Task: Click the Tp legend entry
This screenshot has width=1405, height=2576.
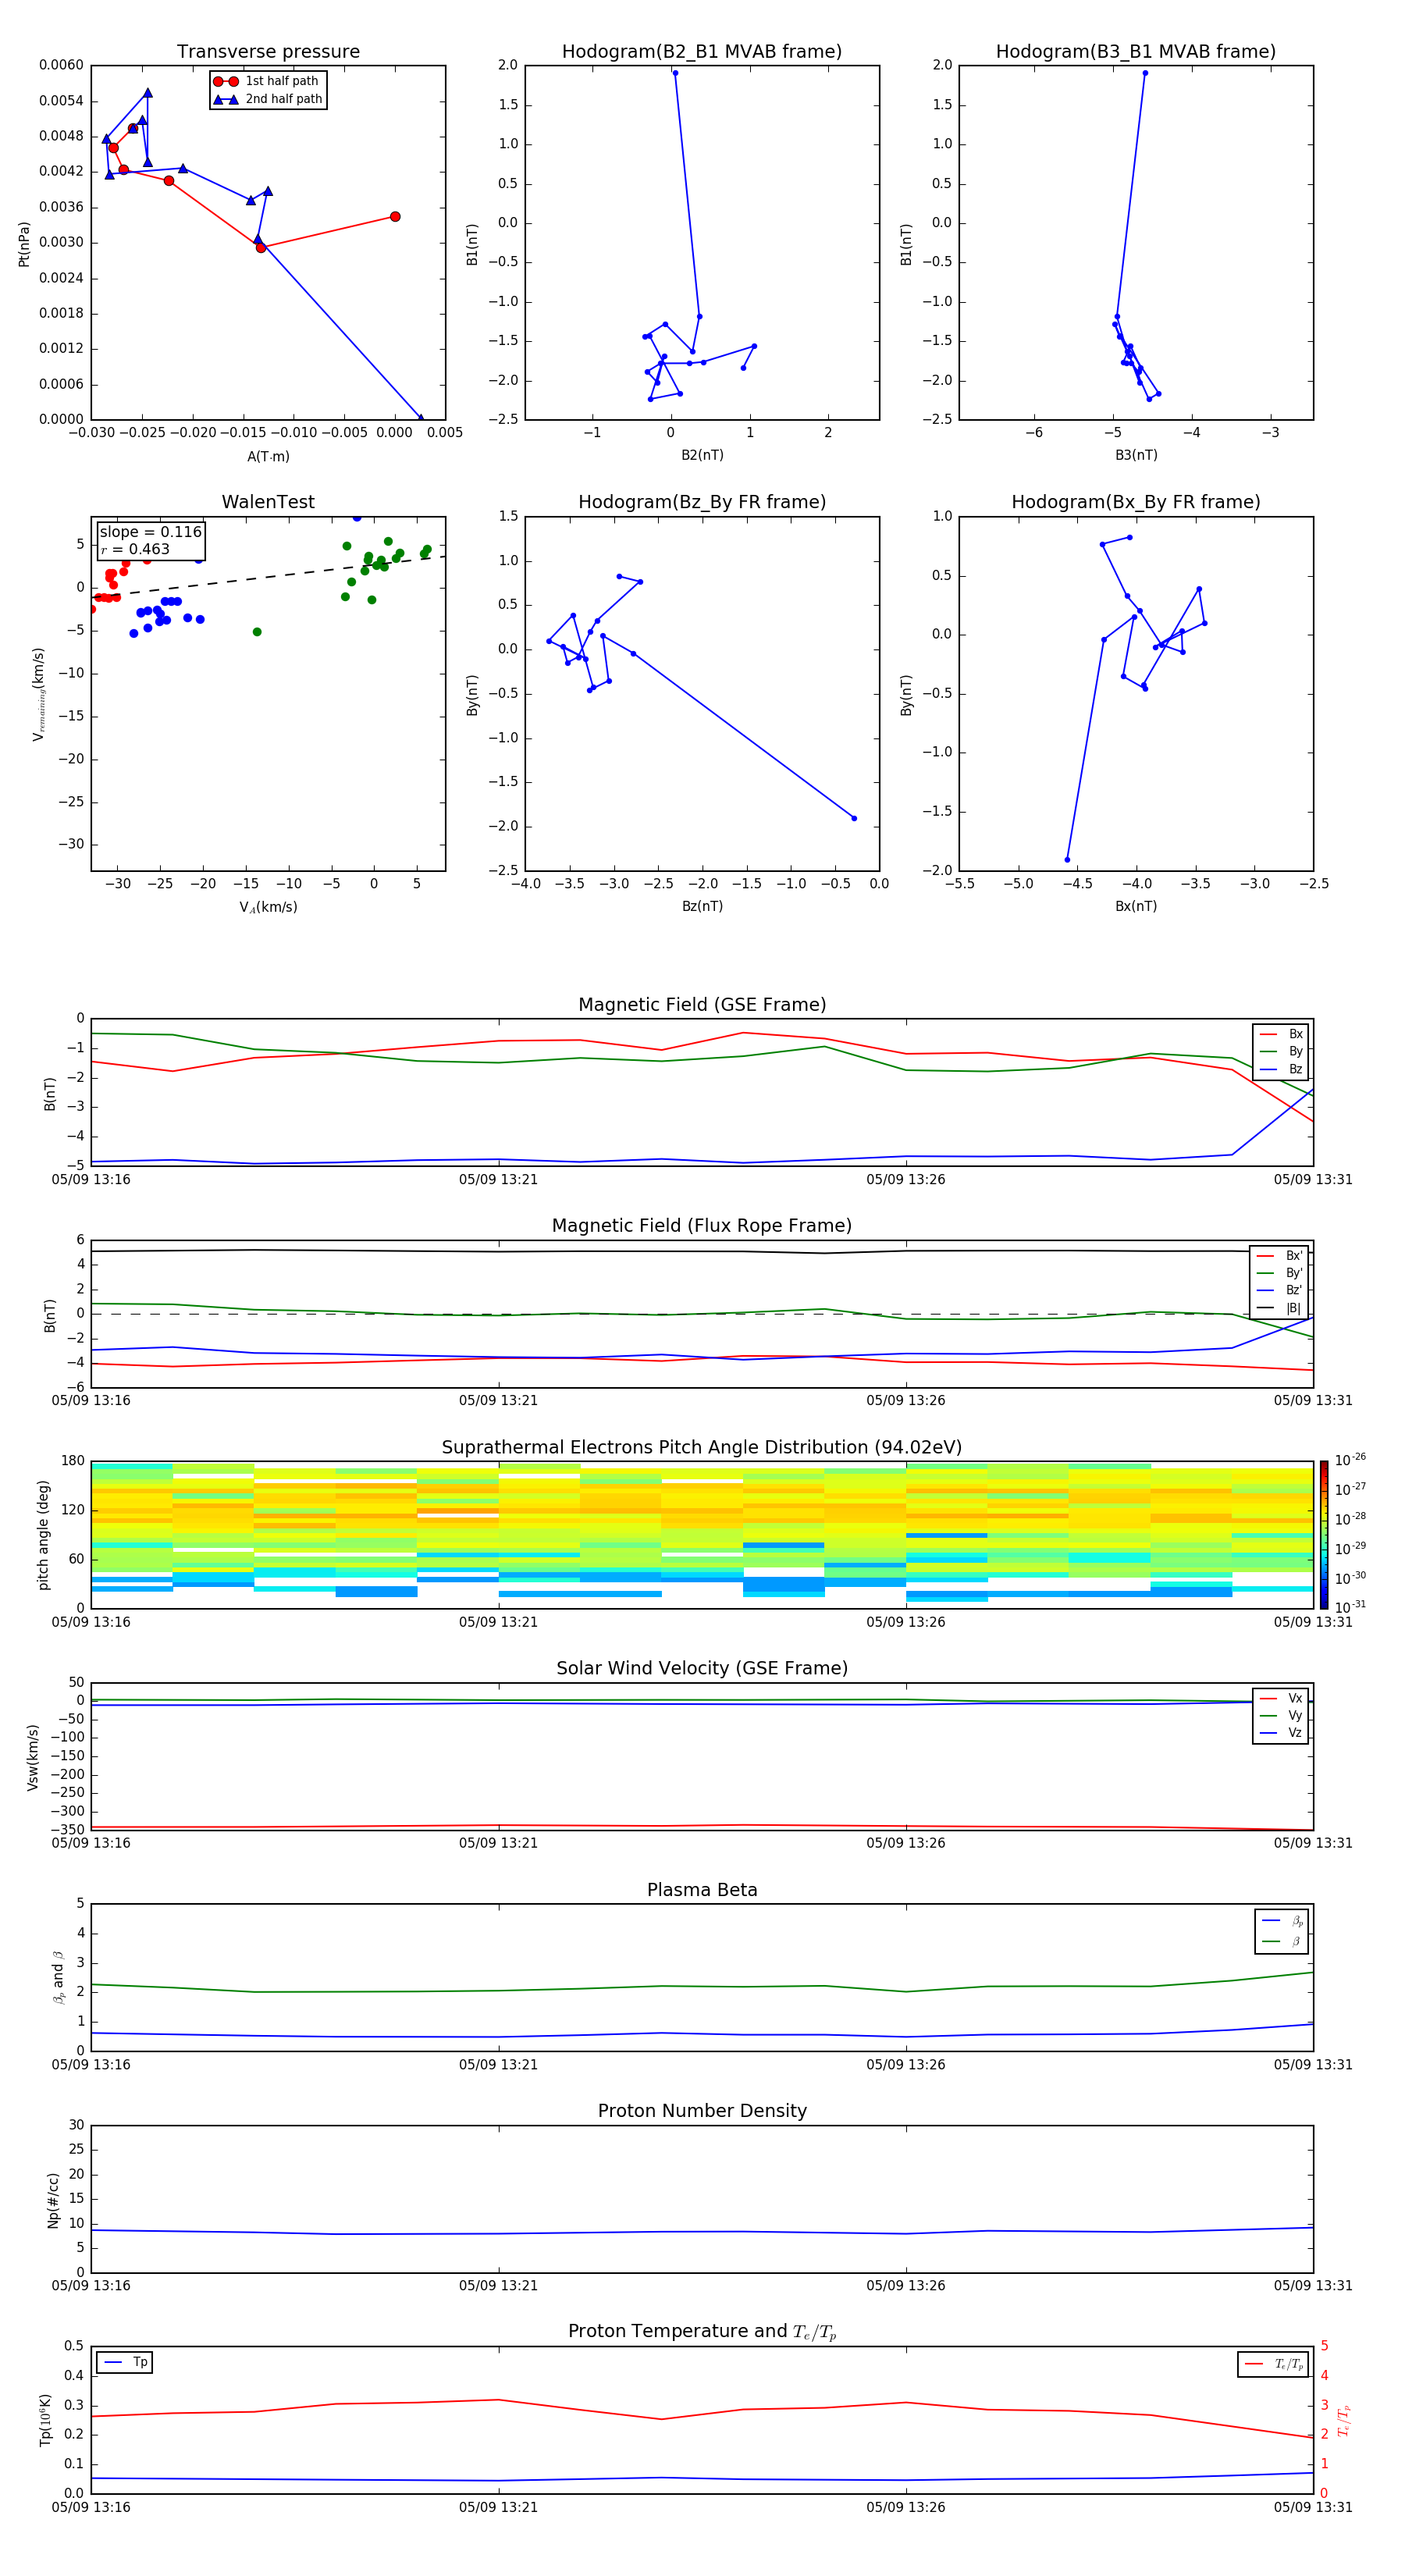Action: point(125,2362)
